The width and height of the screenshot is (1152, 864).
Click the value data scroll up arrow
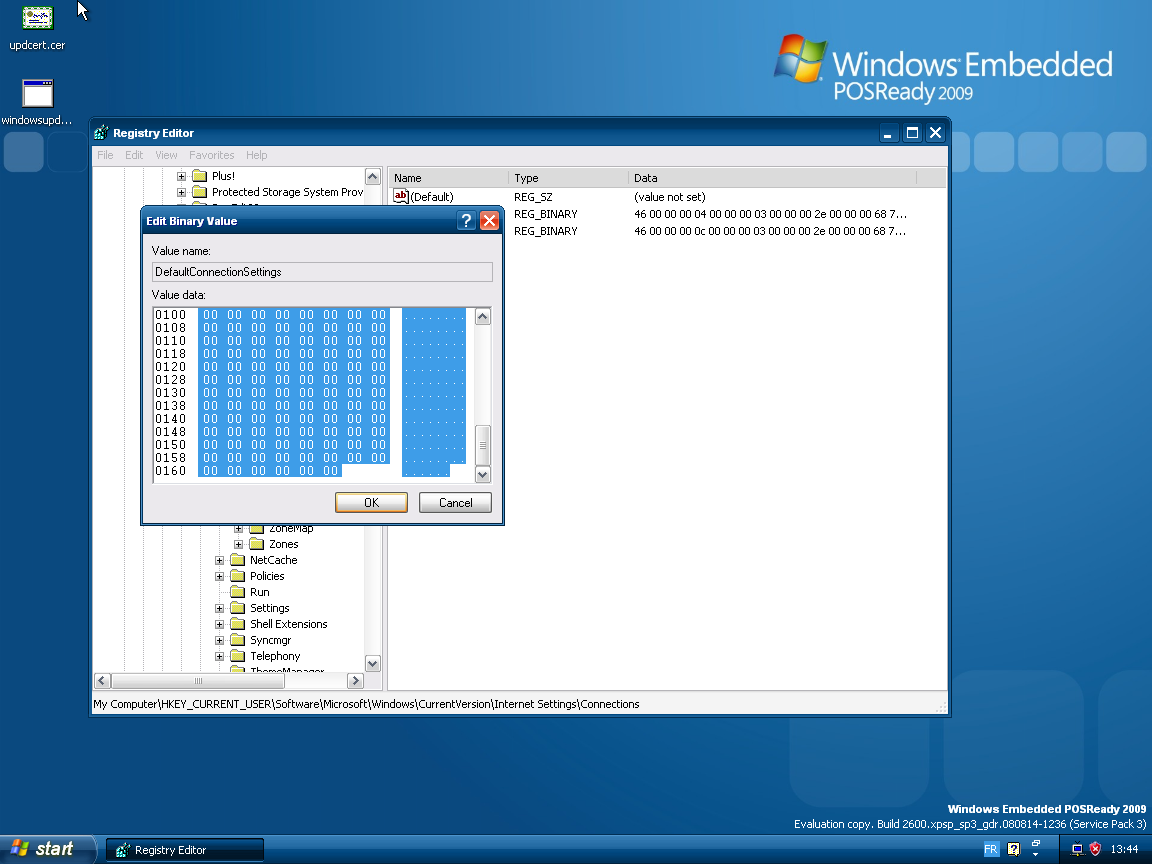coord(483,317)
